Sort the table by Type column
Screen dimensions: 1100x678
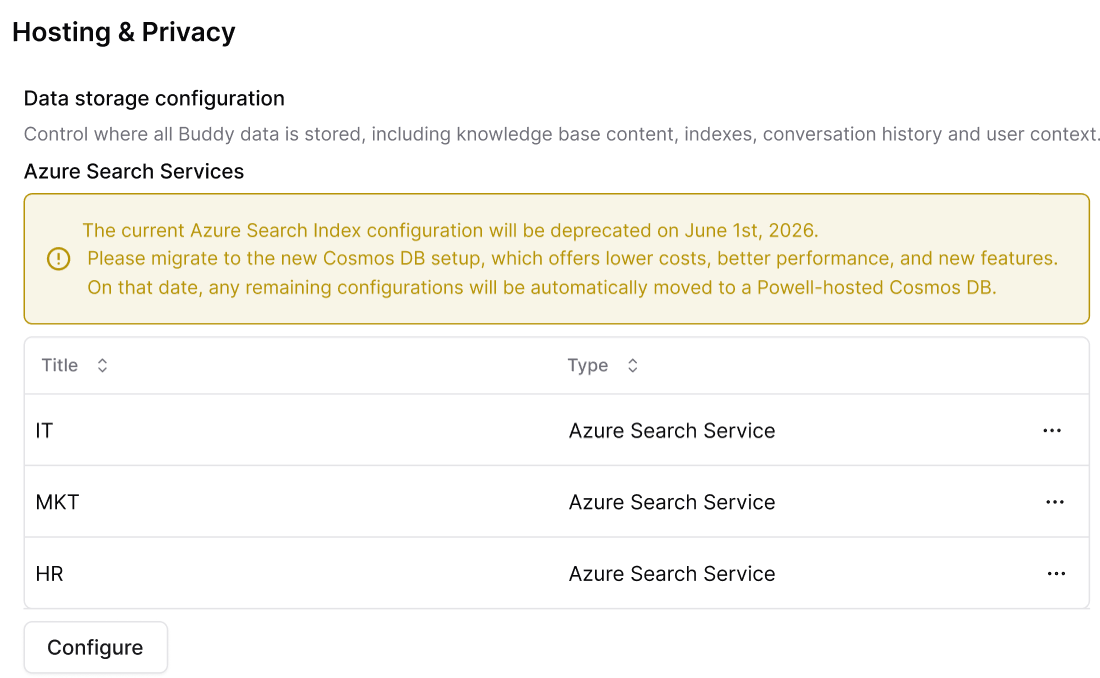[x=632, y=366]
